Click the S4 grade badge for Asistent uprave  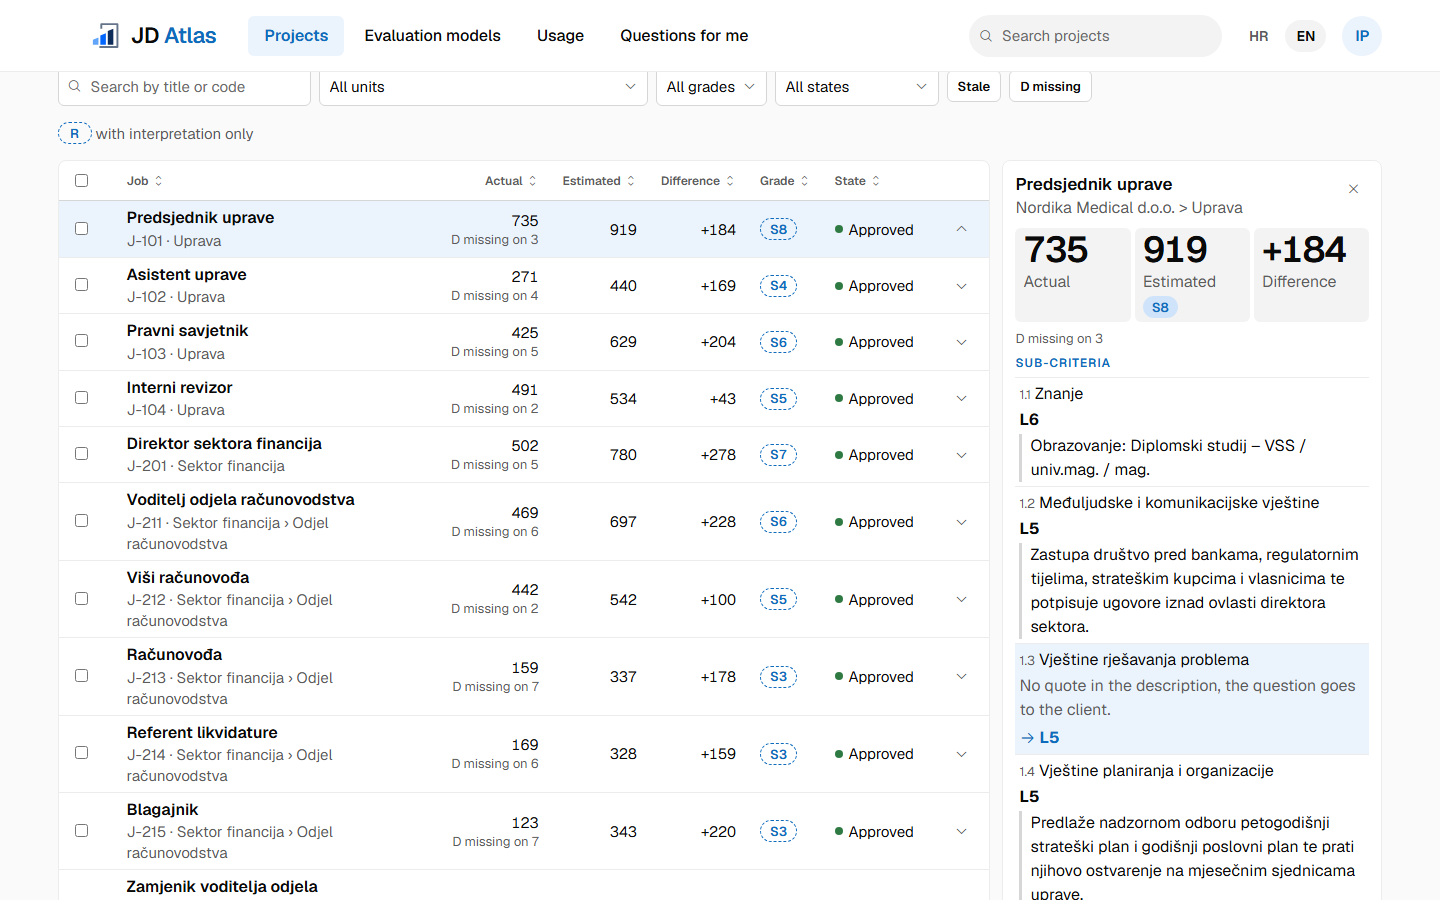point(778,286)
